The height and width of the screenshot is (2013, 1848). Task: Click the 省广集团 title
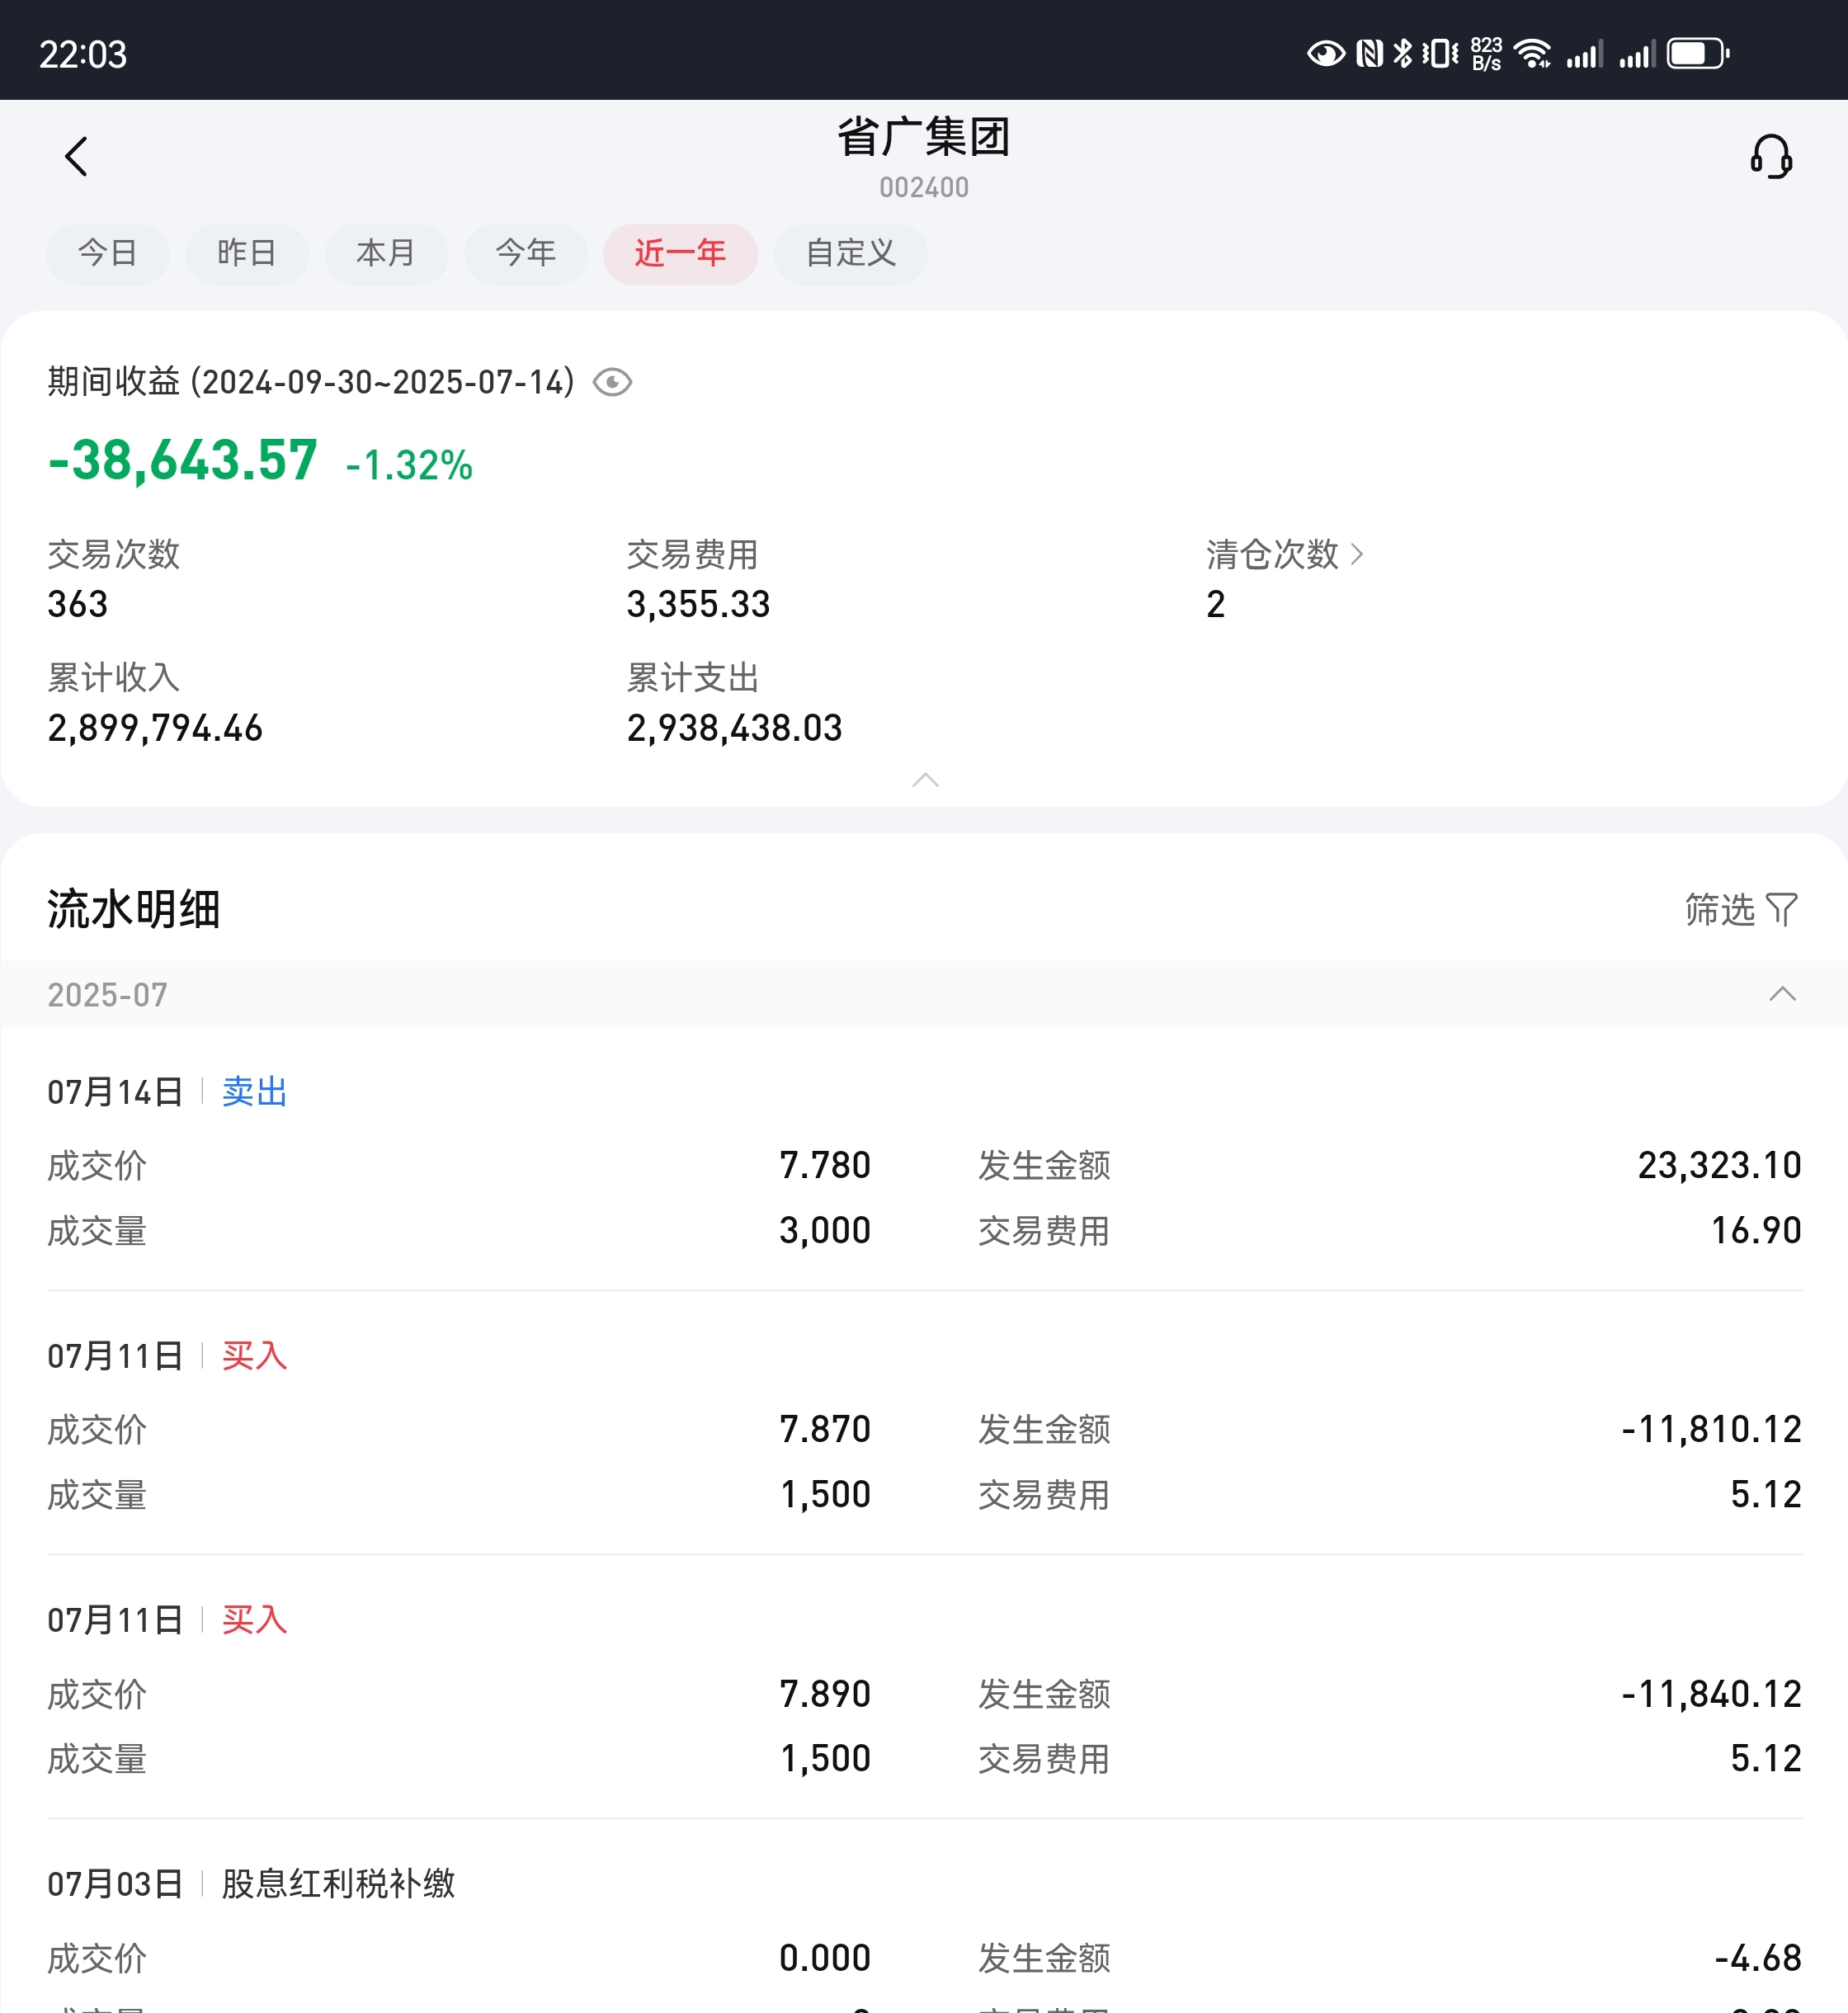924,137
